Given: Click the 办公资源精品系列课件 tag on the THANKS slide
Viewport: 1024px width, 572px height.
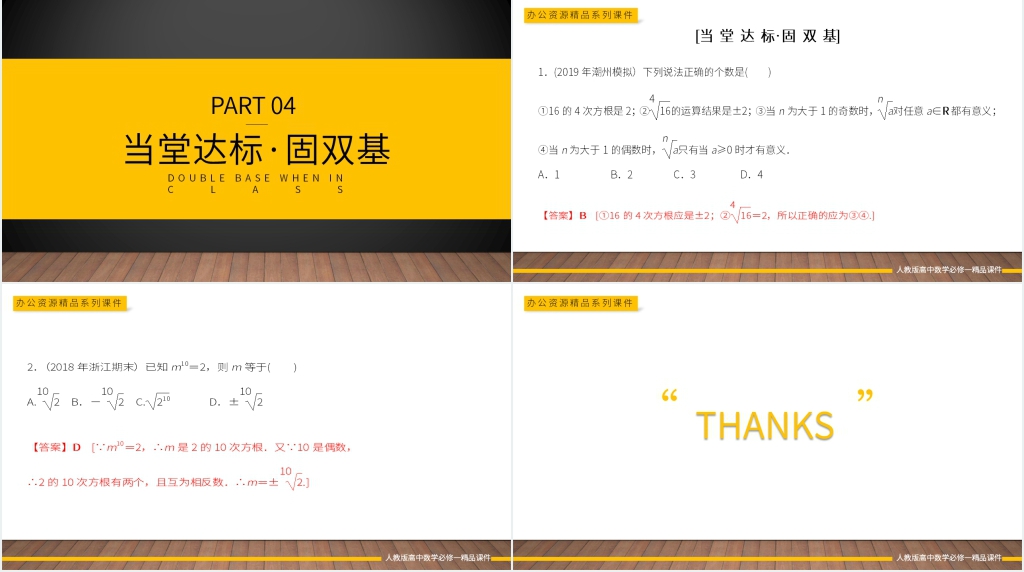Looking at the screenshot, I should [x=580, y=303].
